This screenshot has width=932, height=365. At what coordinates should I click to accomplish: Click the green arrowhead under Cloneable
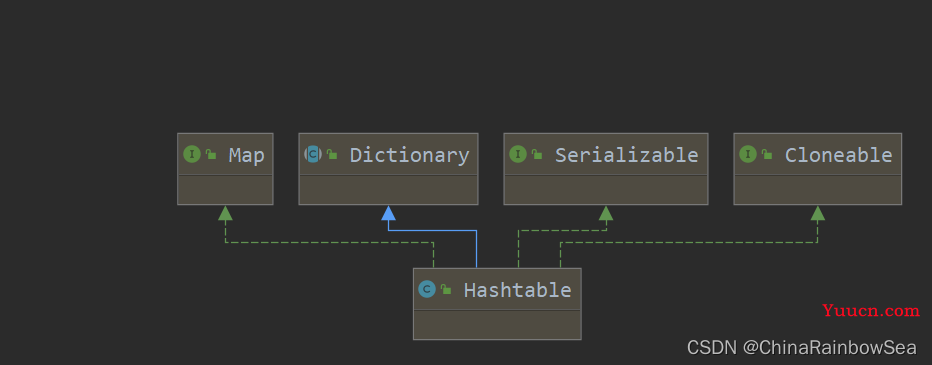coord(818,213)
